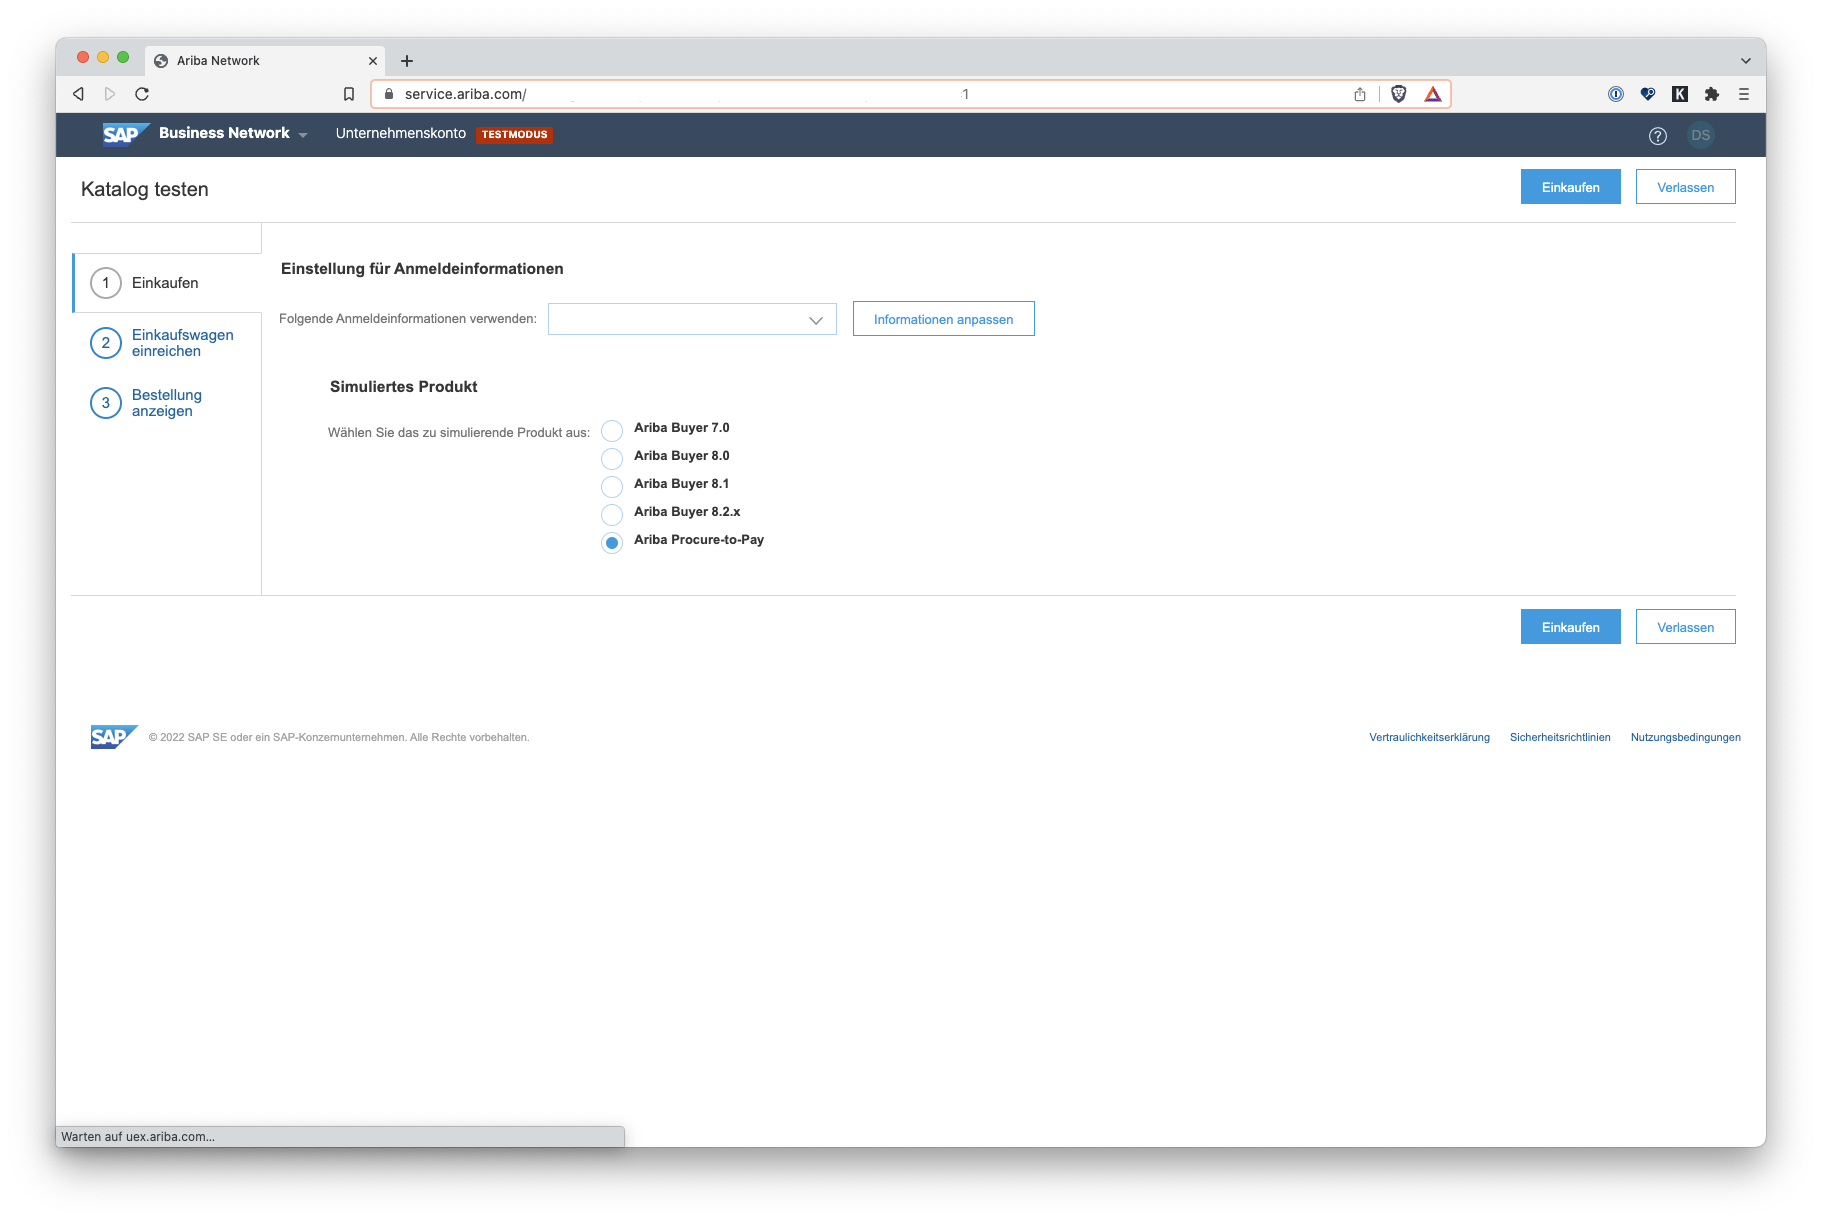Click Unternehmenskonto in header
This screenshot has width=1822, height=1221.
tap(401, 133)
